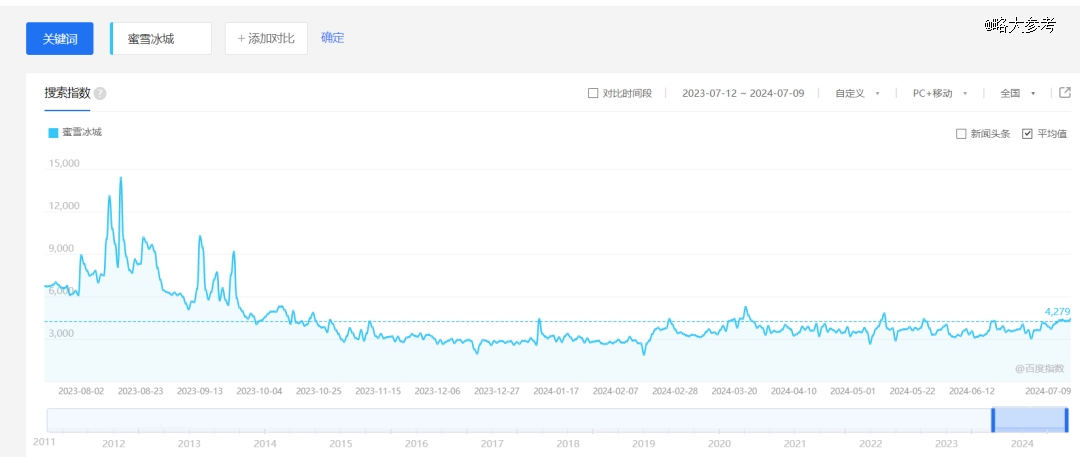Image resolution: width=1080 pixels, height=457 pixels.
Task: Uncheck the 平均值 checkbox
Action: (x=1027, y=134)
